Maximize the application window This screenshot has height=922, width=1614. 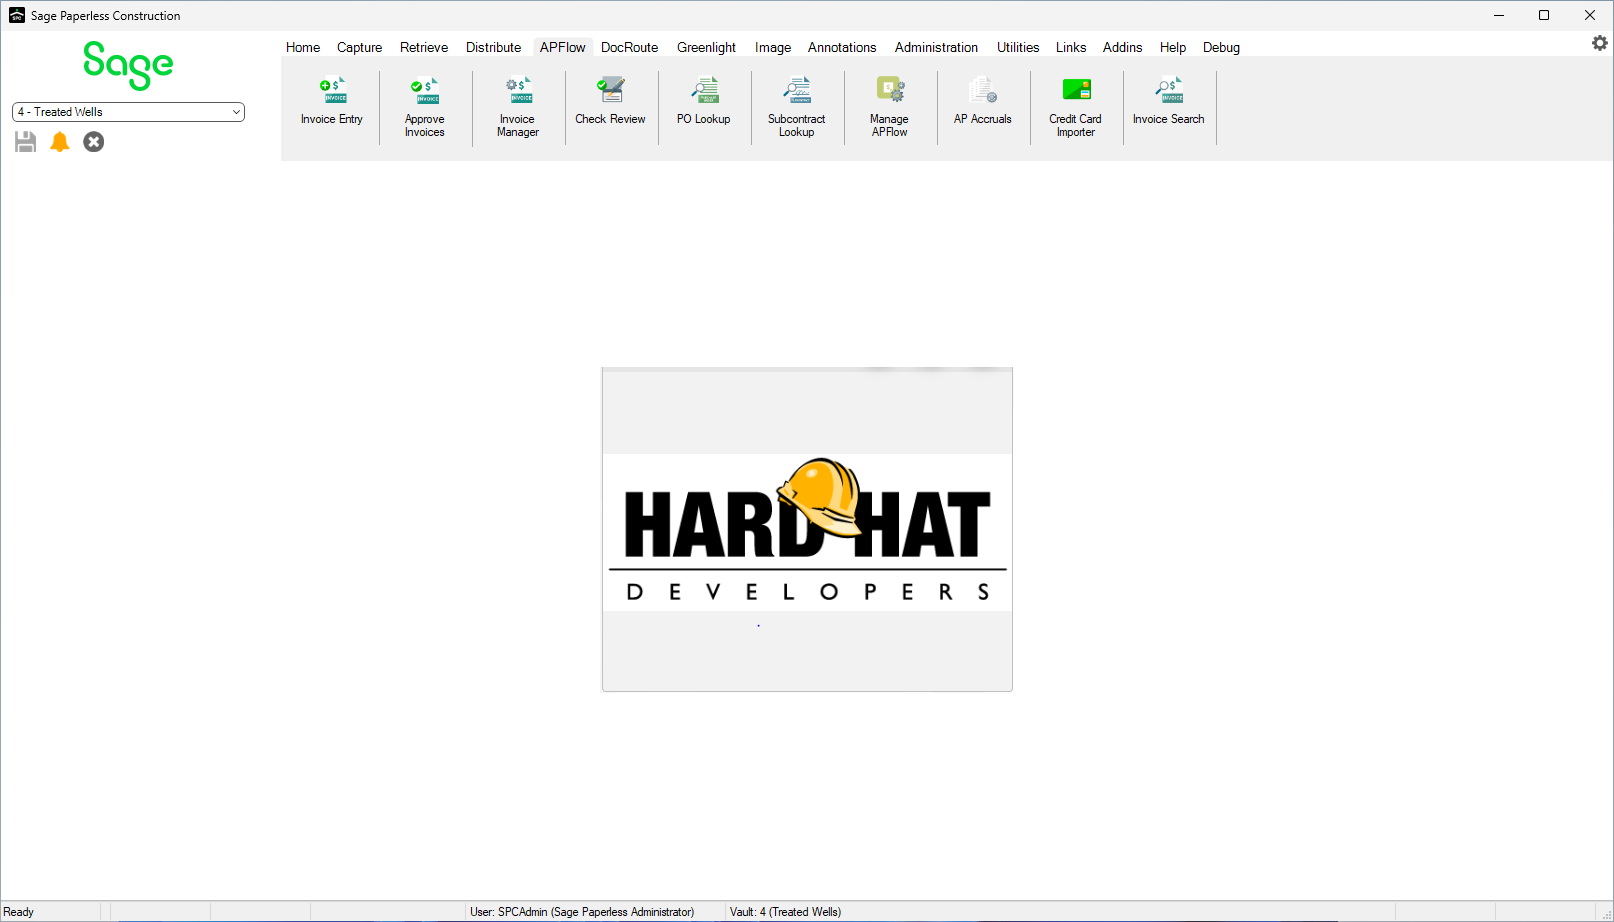[1544, 15]
